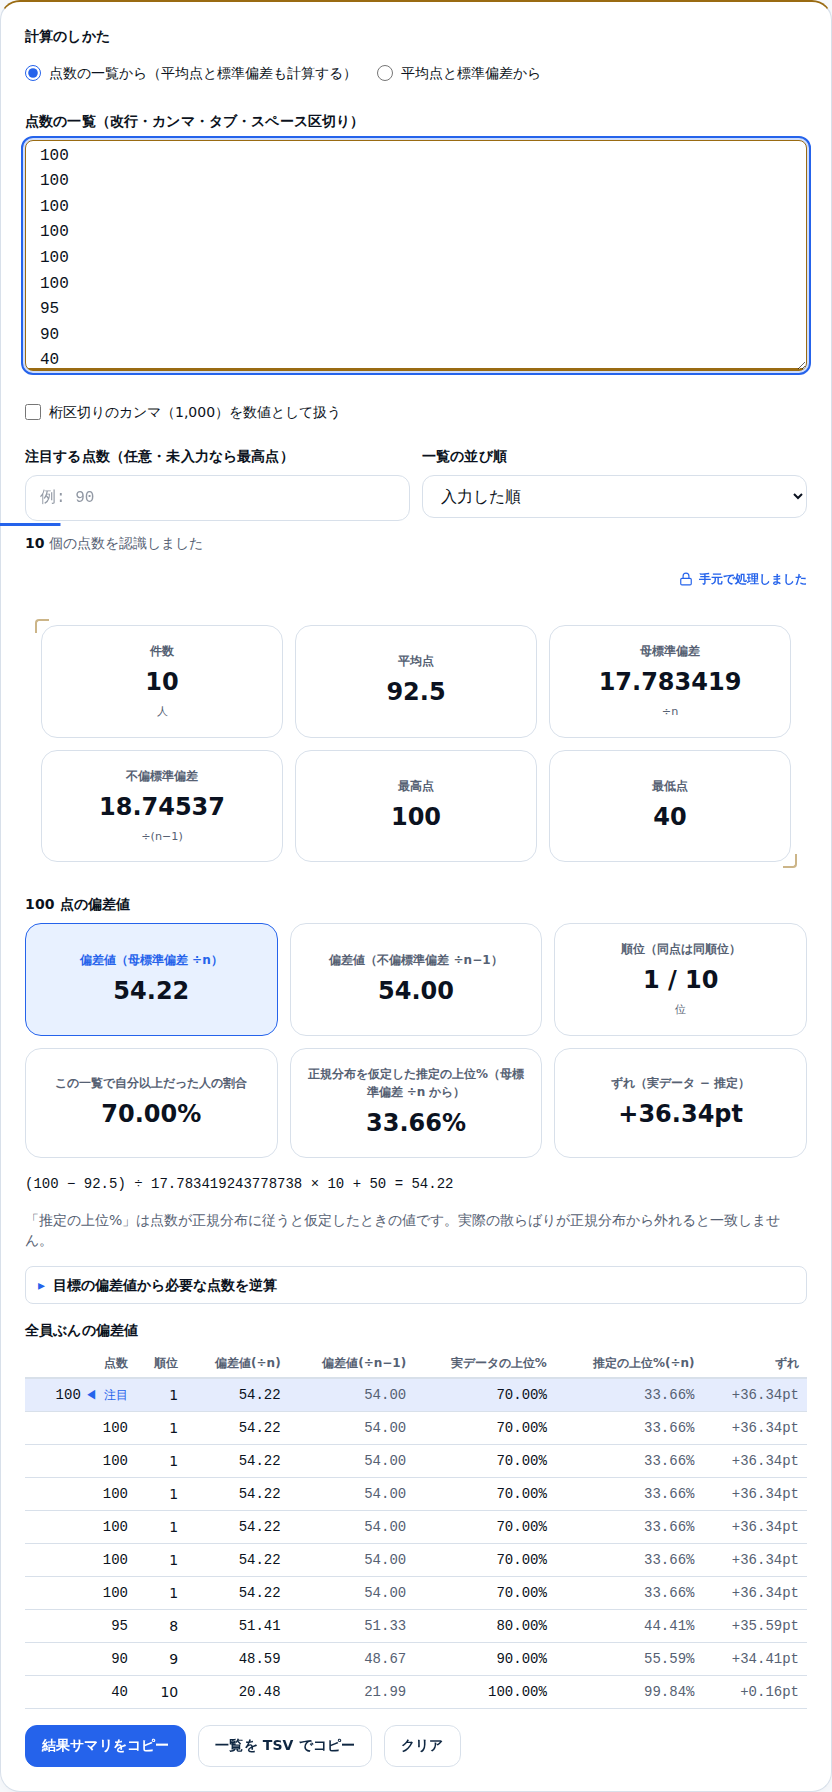
Task: Click score 90 in the table
Action: (119, 1658)
